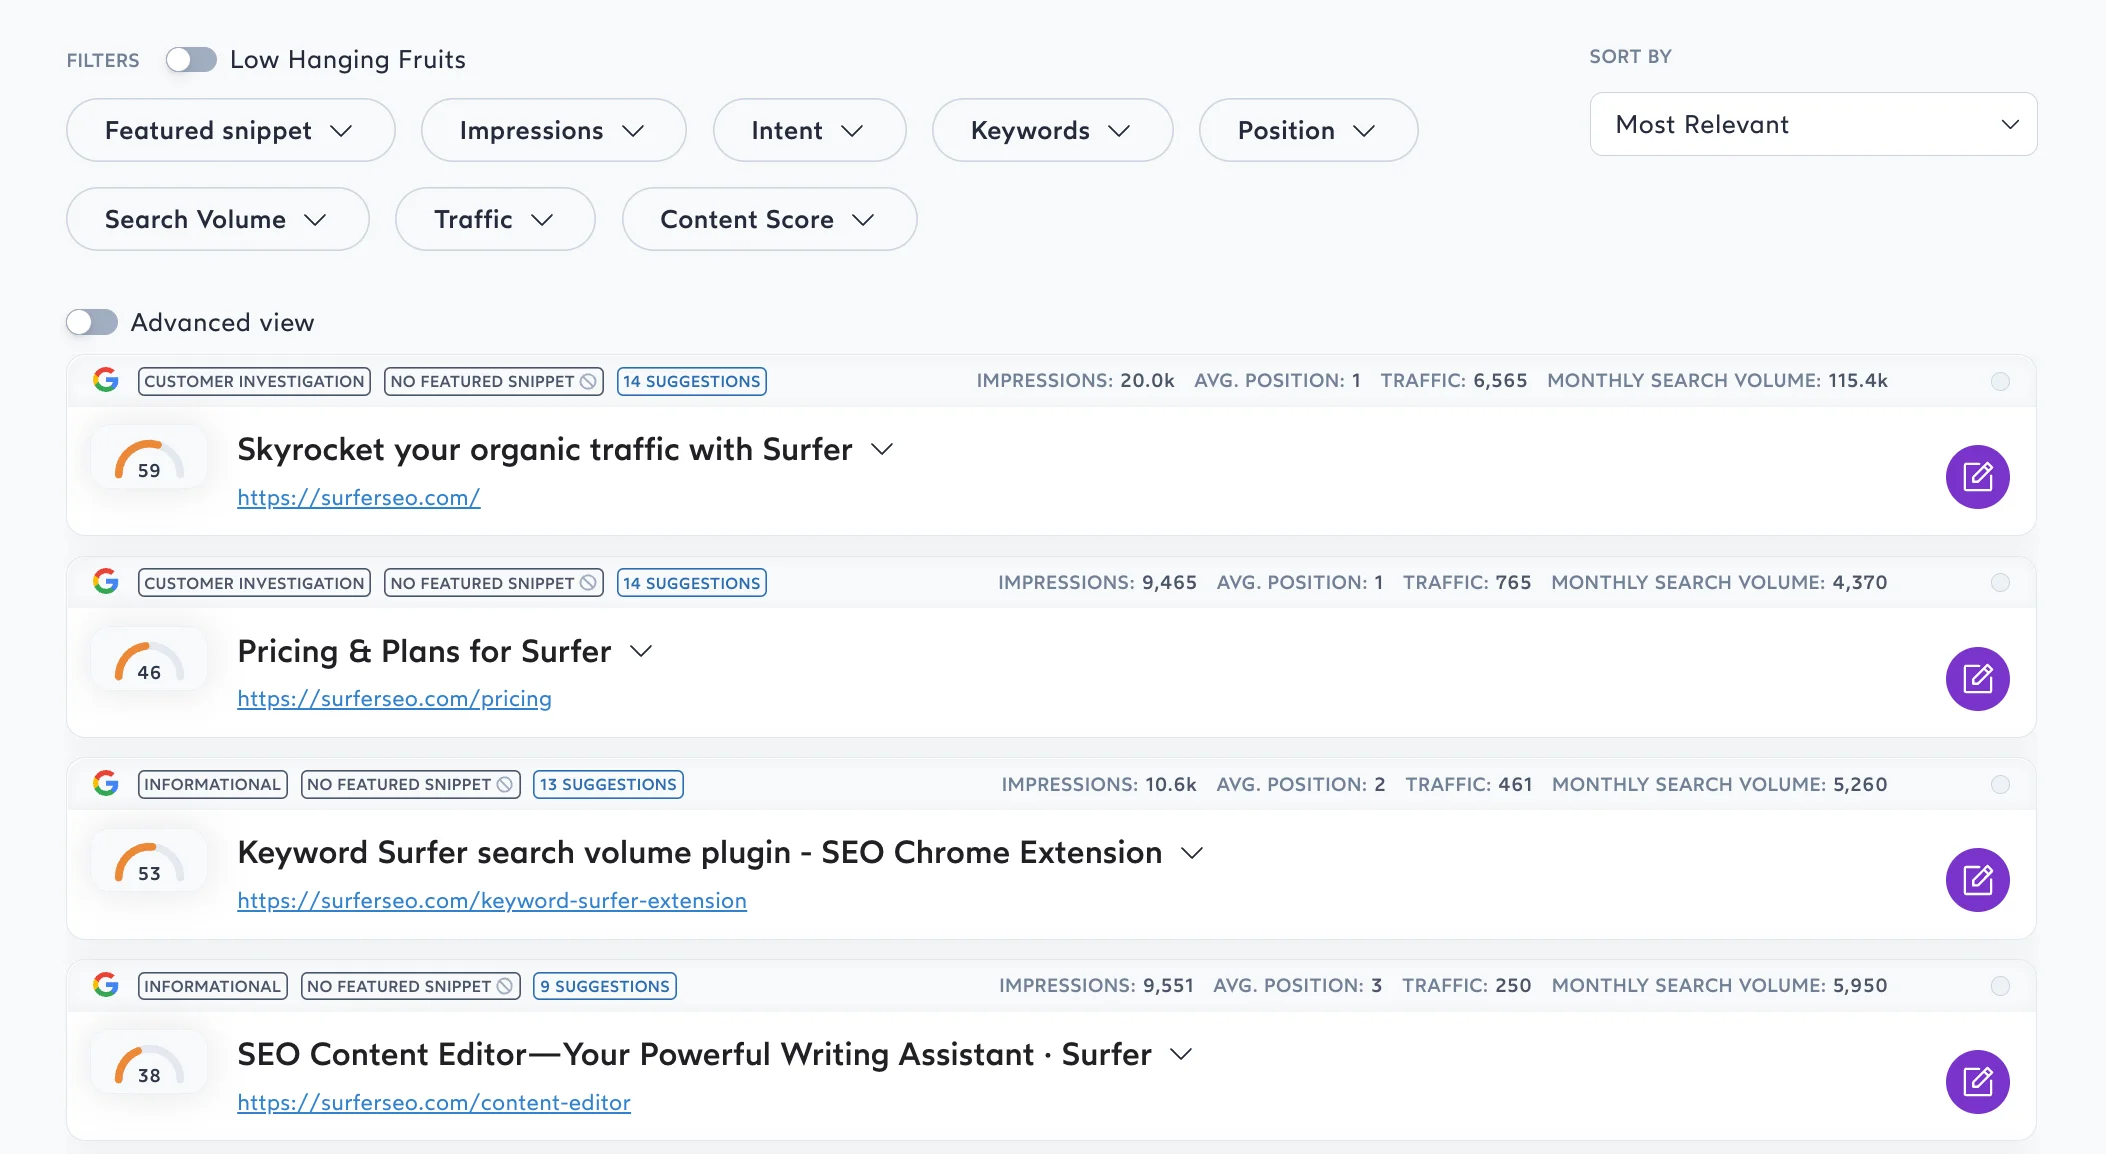Enable Advanced view switch
Screen dimensions: 2106x1154
click(92, 322)
